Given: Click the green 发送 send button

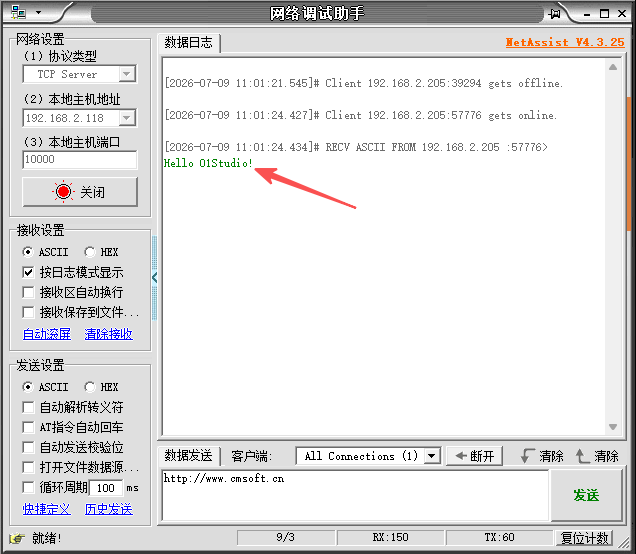Looking at the screenshot, I should (x=586, y=495).
